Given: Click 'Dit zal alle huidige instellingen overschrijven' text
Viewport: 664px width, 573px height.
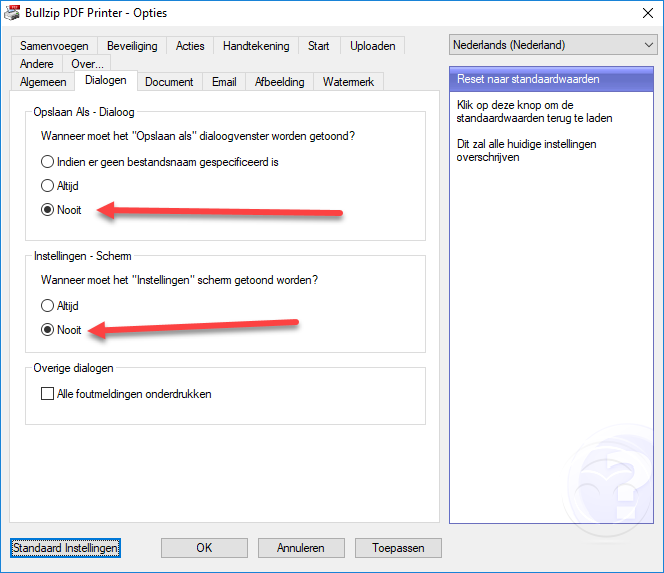Looking at the screenshot, I should tap(526, 150).
